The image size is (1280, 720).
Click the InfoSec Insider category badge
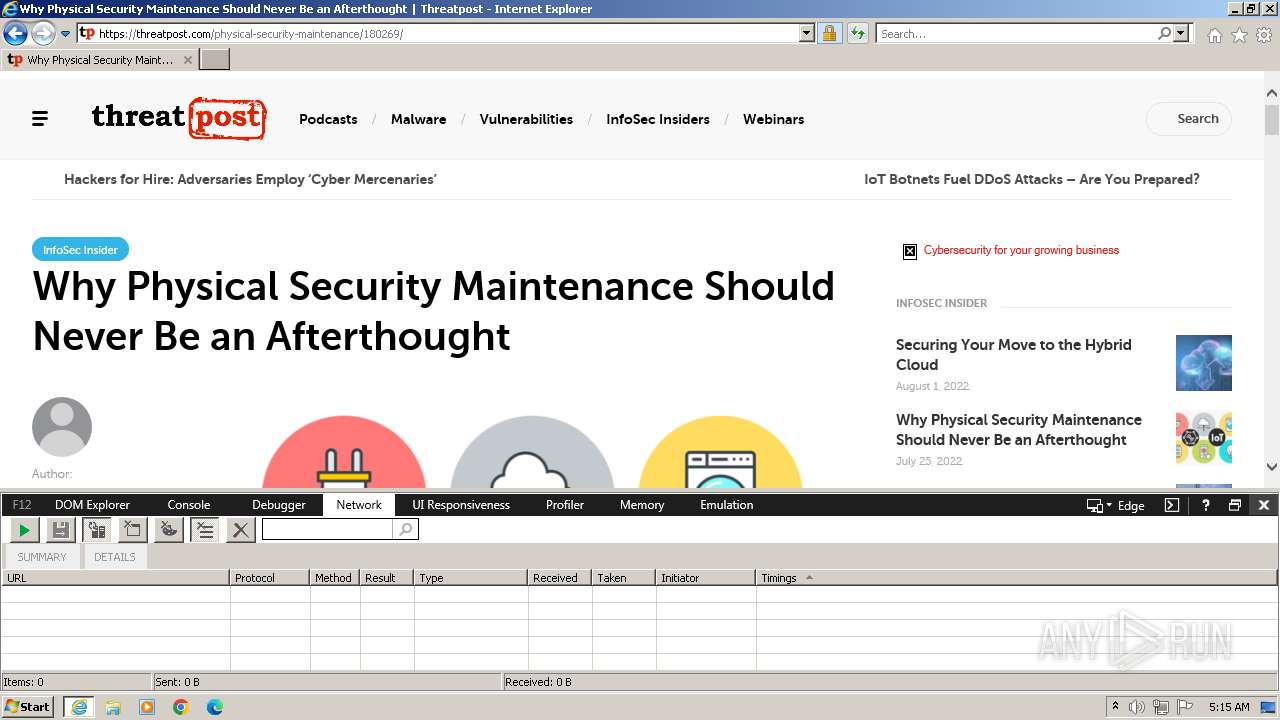coord(80,250)
